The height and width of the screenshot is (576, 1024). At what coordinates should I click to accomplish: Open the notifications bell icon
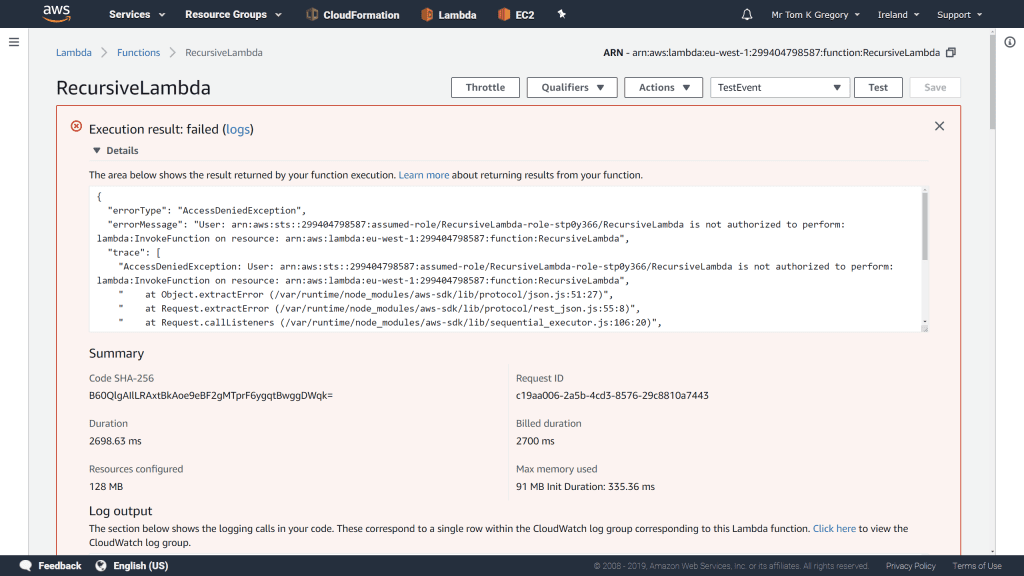click(x=747, y=15)
